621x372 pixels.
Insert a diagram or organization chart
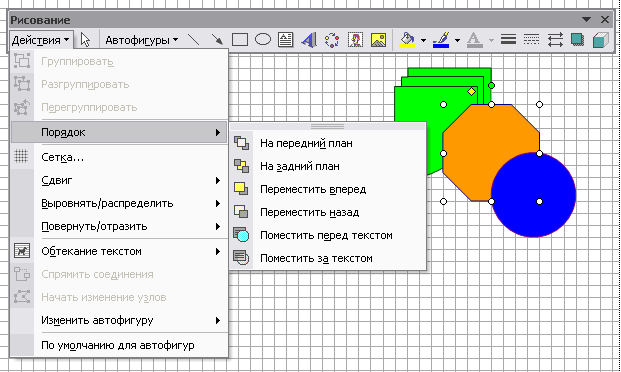332,40
